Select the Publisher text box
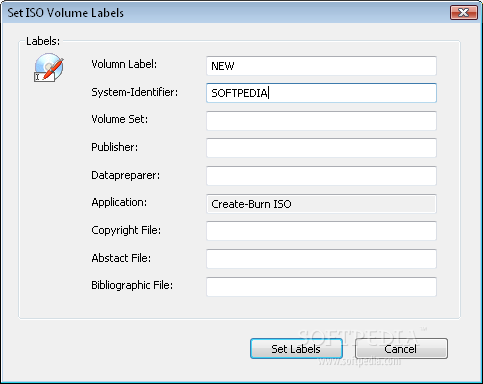The height and width of the screenshot is (384, 483). 321,148
